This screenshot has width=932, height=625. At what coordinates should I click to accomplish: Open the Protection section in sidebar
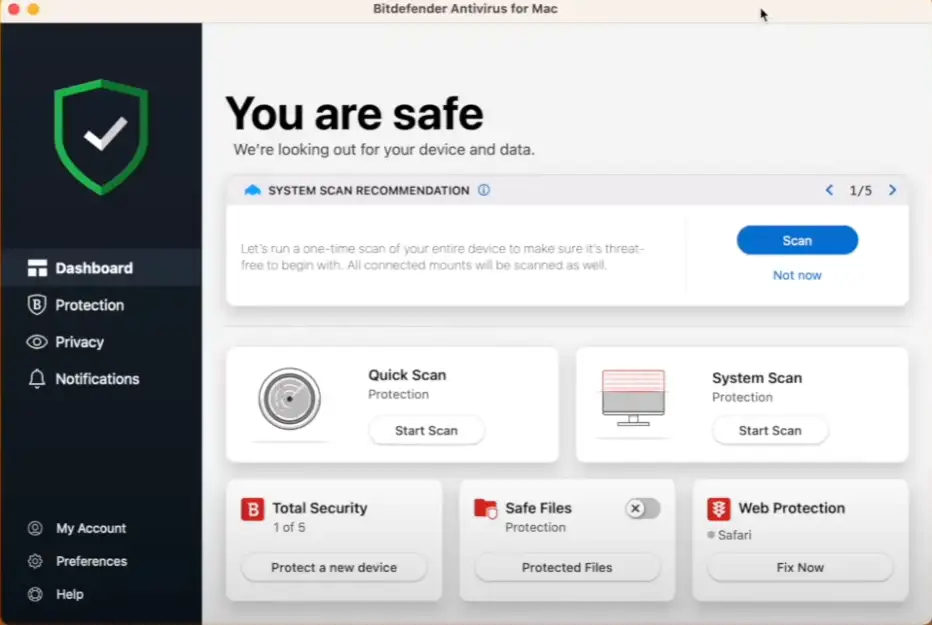pos(89,305)
